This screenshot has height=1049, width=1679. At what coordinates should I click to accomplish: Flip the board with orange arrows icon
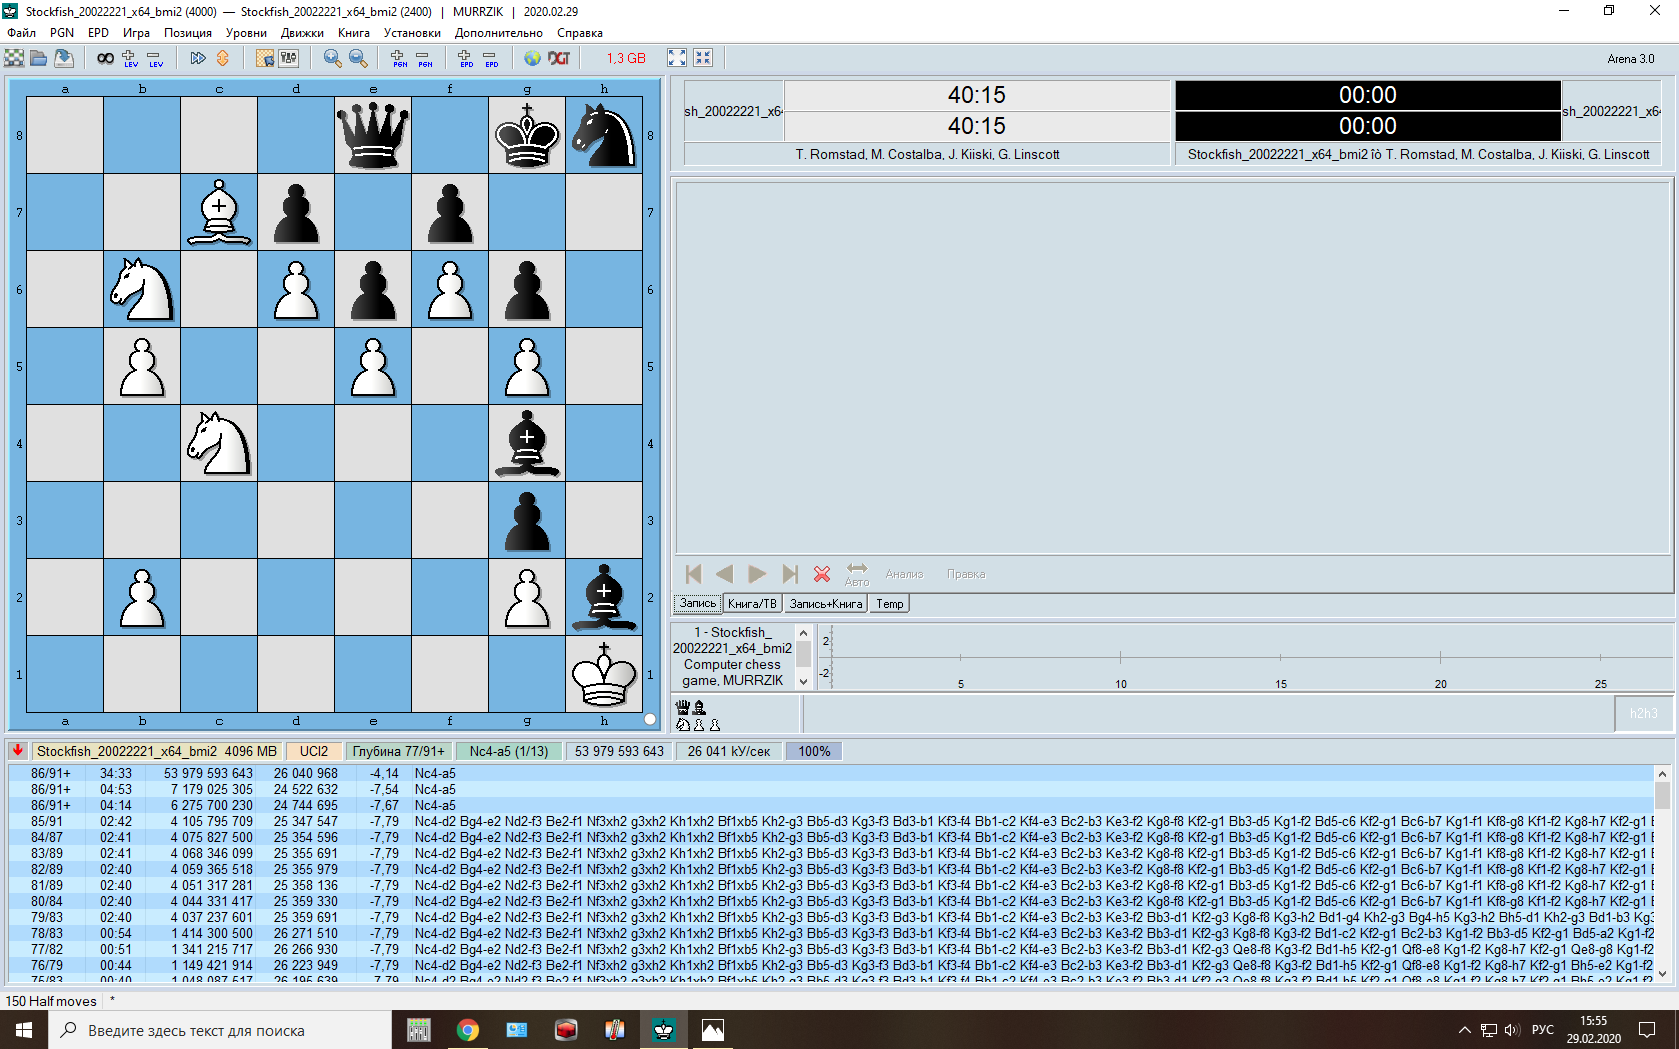(x=223, y=58)
